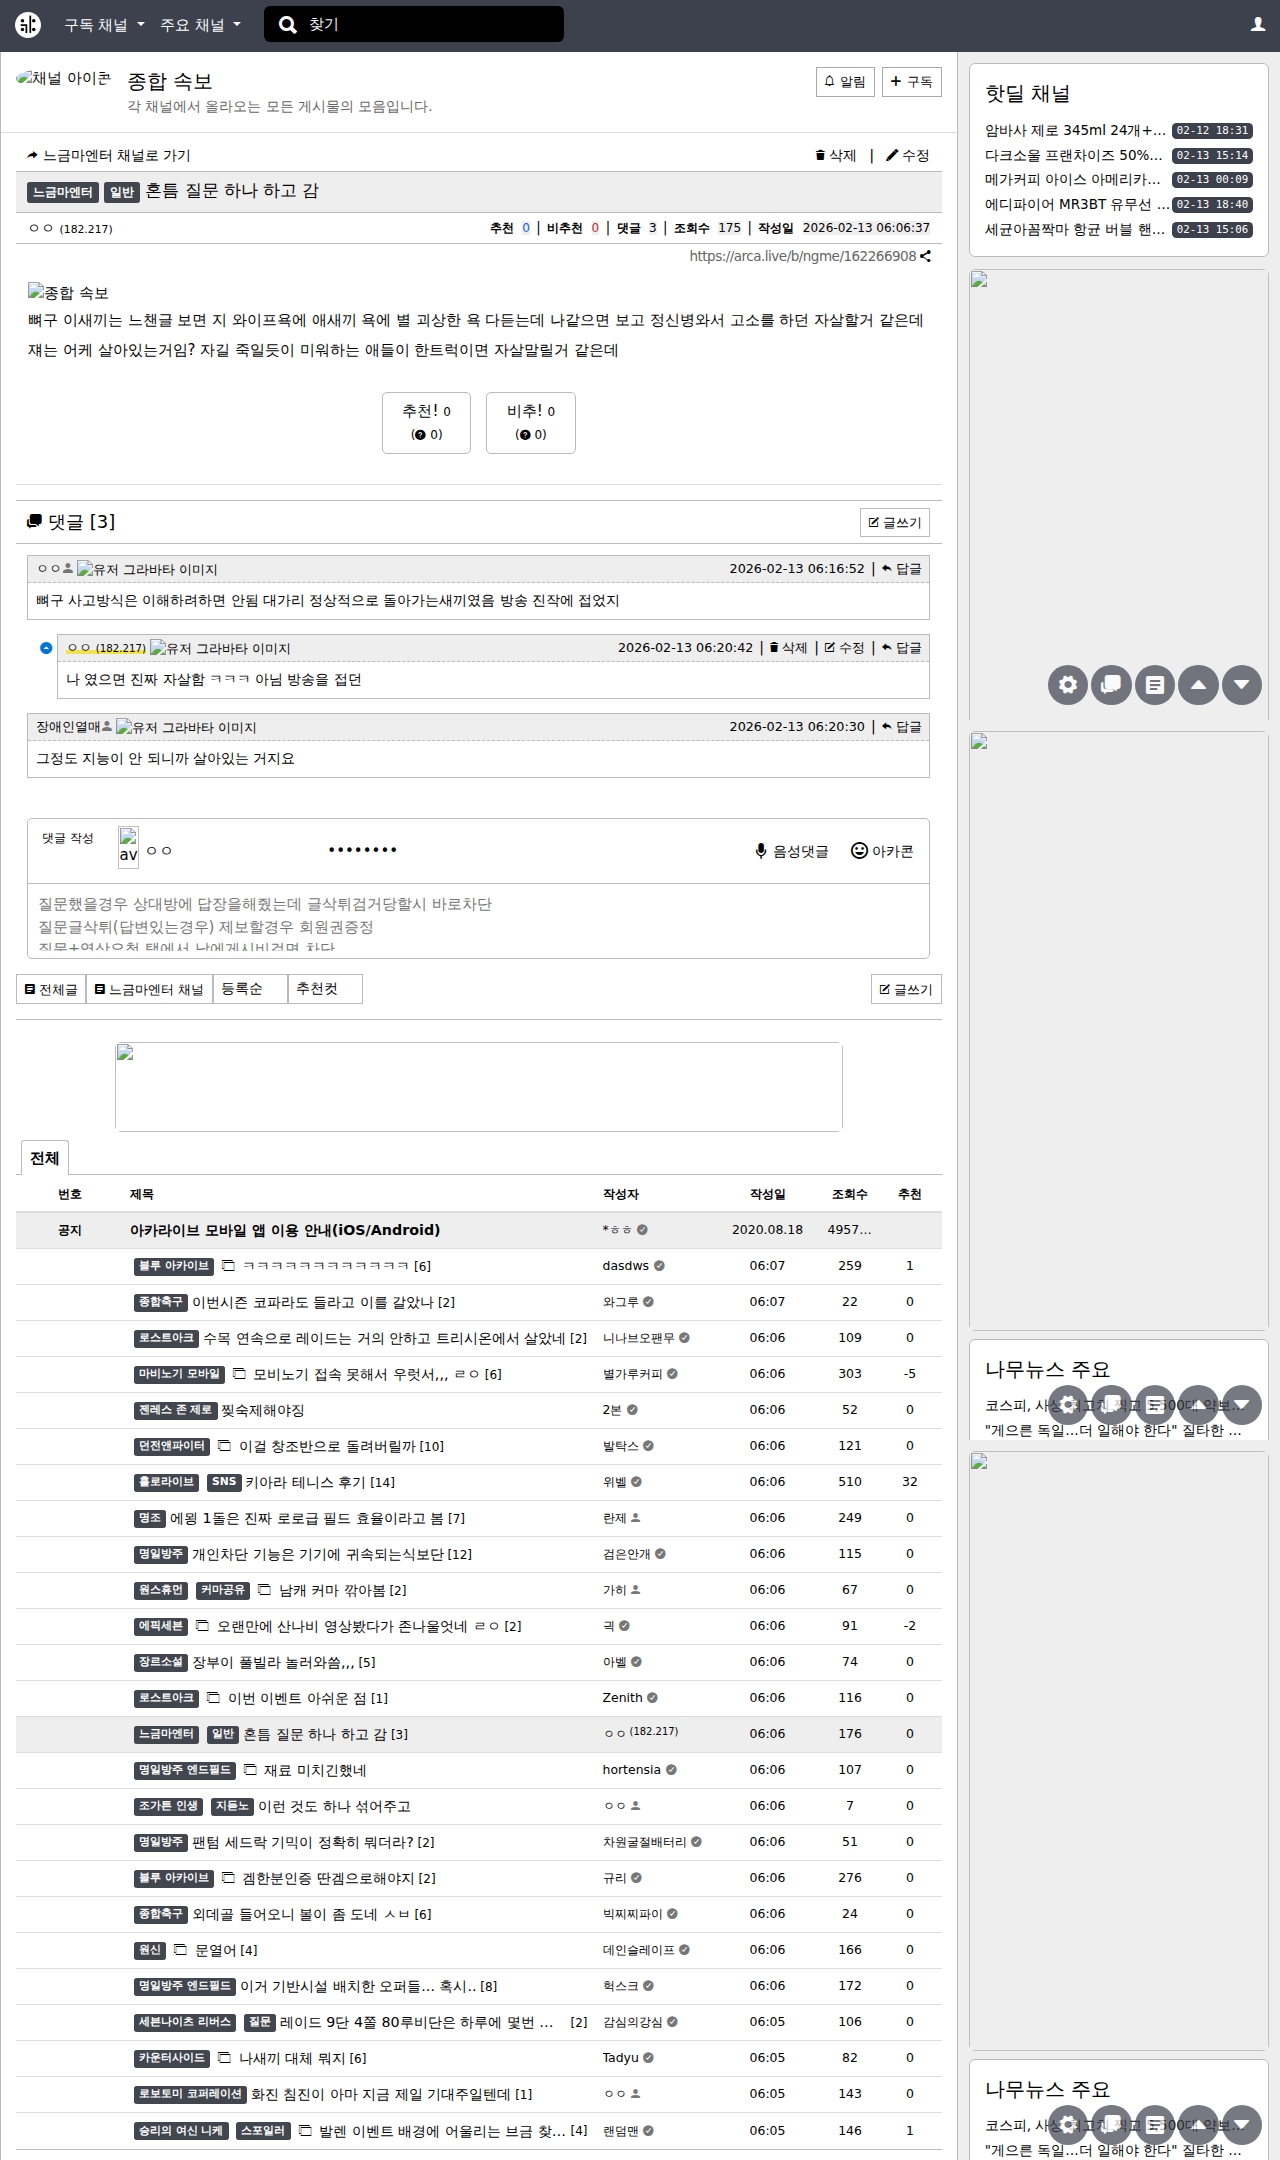The image size is (1280, 2160).
Task: Click the comment text area
Action: [x=478, y=921]
